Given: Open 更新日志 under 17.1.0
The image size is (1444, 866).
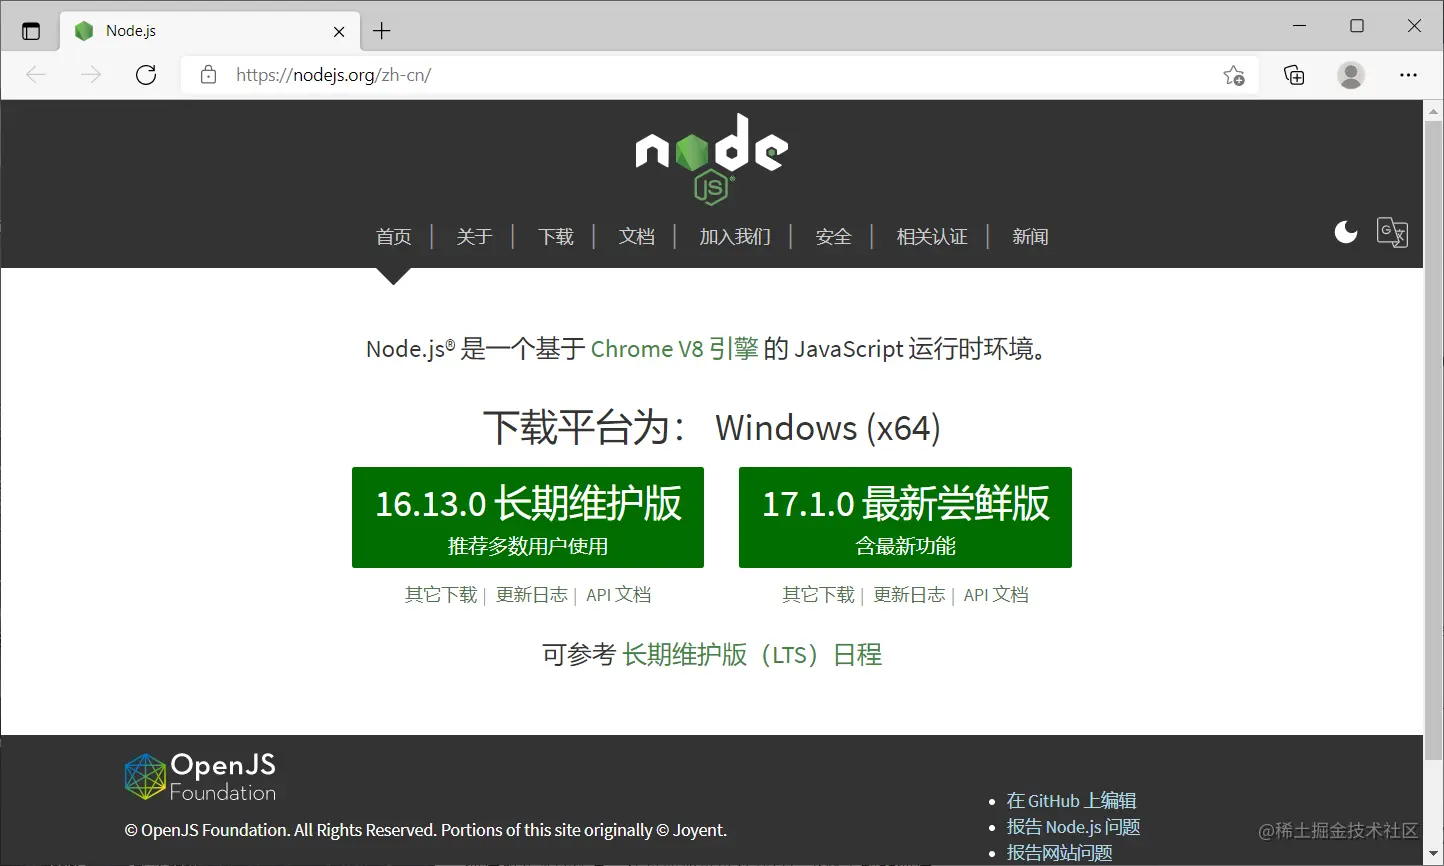Looking at the screenshot, I should click(x=909, y=595).
